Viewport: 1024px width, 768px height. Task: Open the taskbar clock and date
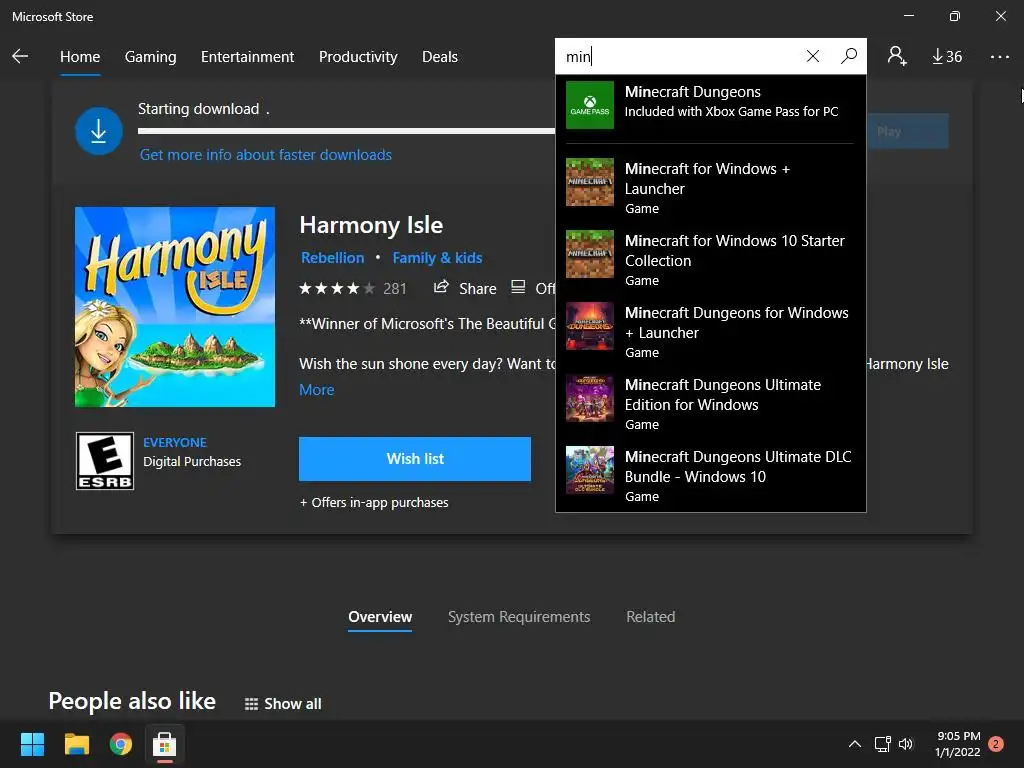957,744
